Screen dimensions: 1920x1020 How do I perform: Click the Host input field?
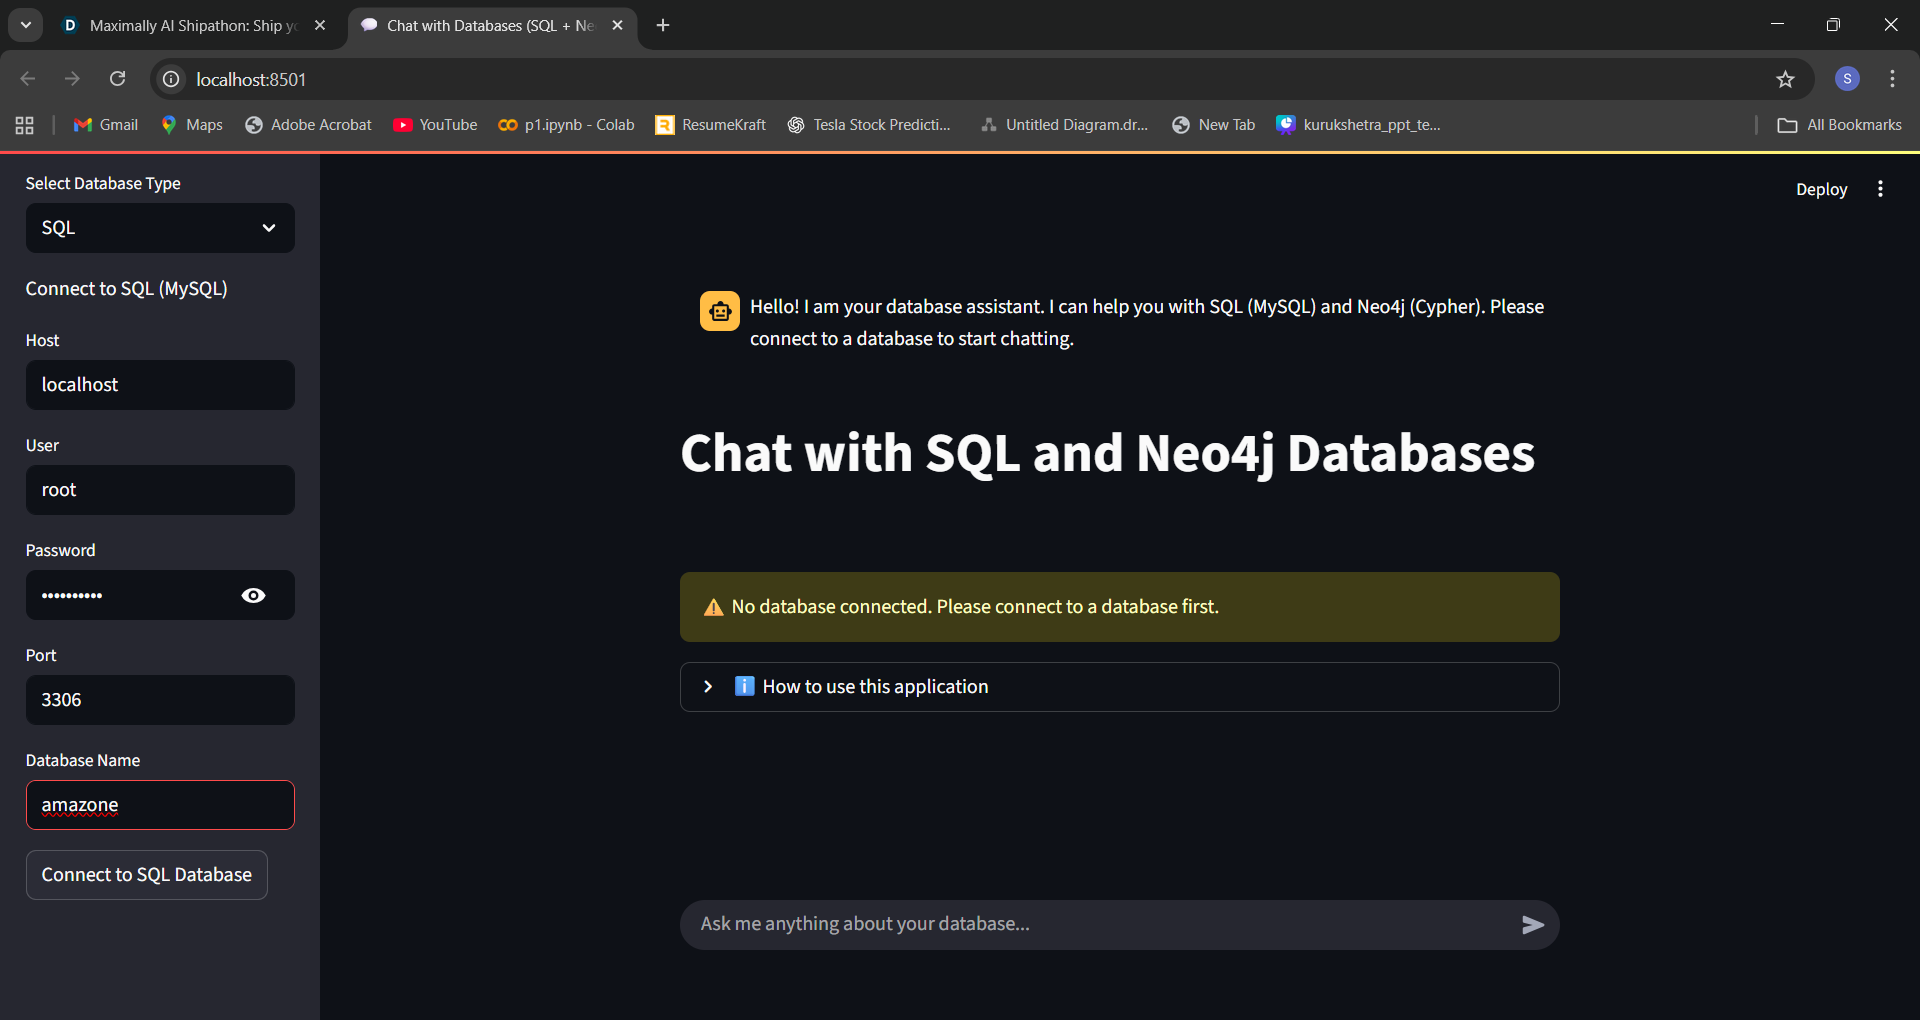[x=160, y=385]
